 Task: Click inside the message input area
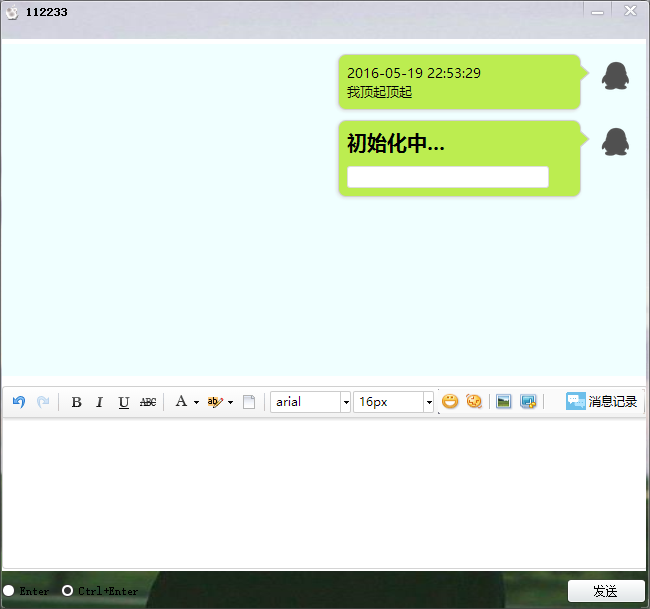pos(324,493)
